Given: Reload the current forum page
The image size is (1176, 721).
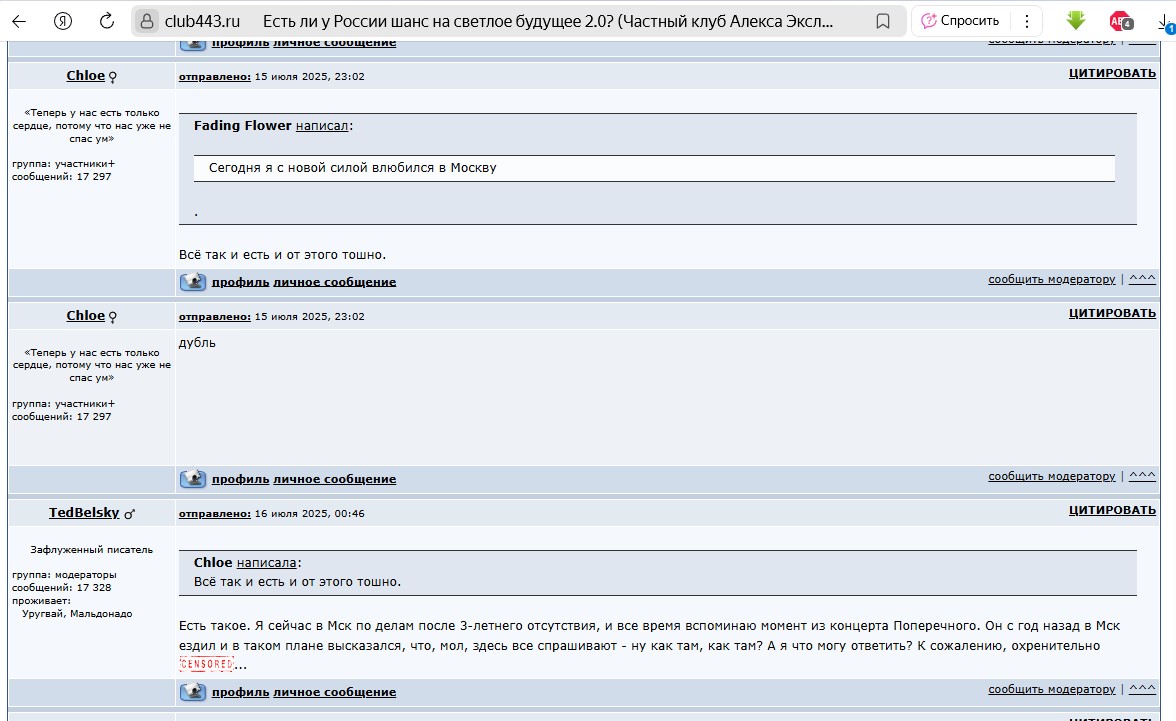Looking at the screenshot, I should click(106, 21).
